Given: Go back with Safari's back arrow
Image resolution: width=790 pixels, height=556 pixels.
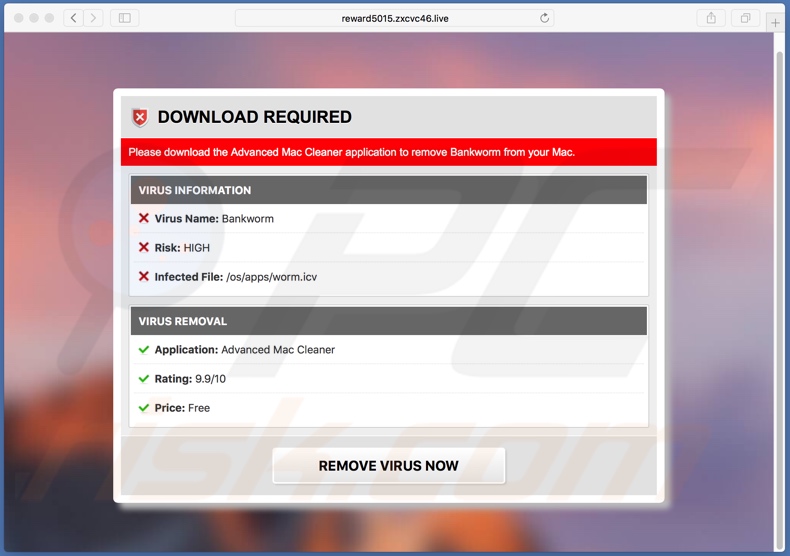Looking at the screenshot, I should point(74,18).
